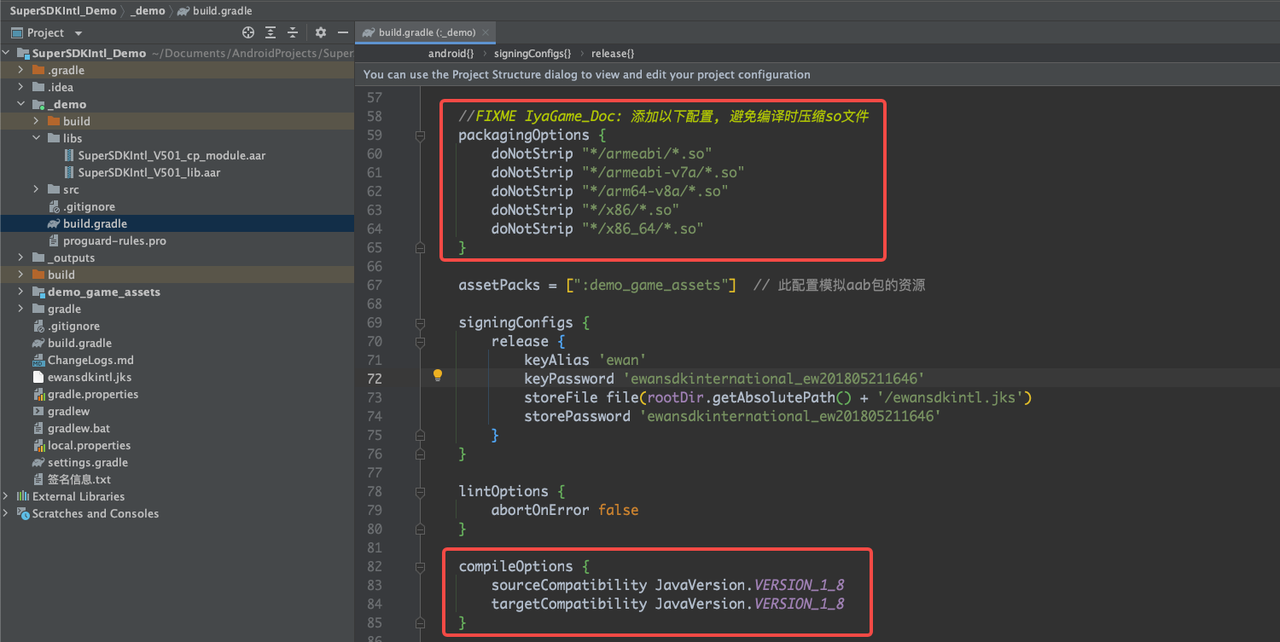Switch to the build.gradle (:_demo) tab

tap(426, 32)
